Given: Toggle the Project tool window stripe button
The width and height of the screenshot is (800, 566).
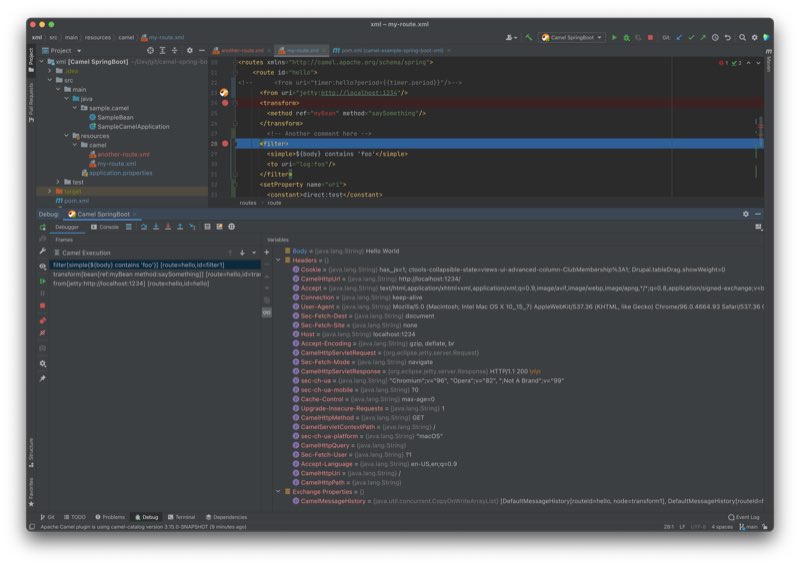Looking at the screenshot, I should [31, 59].
